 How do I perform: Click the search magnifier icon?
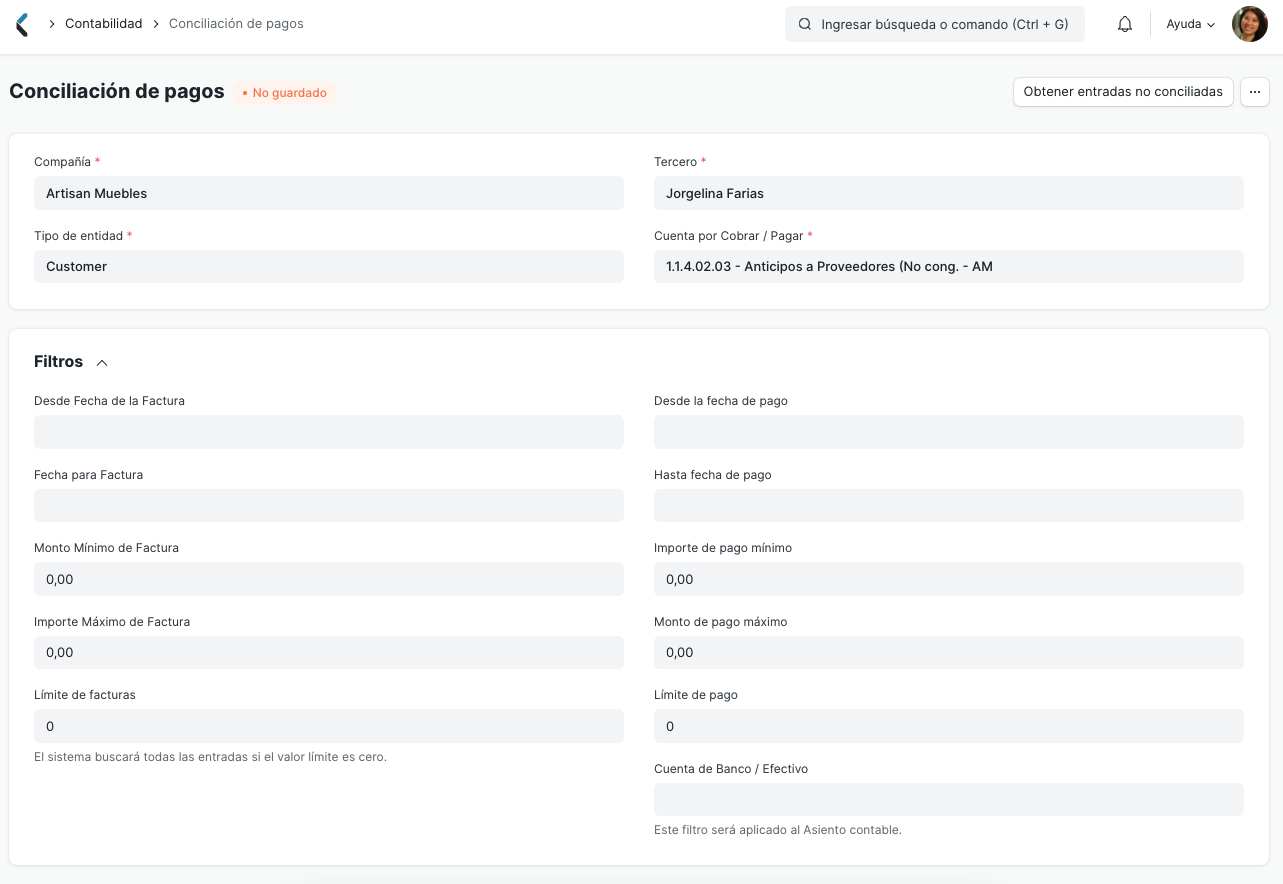pos(805,24)
